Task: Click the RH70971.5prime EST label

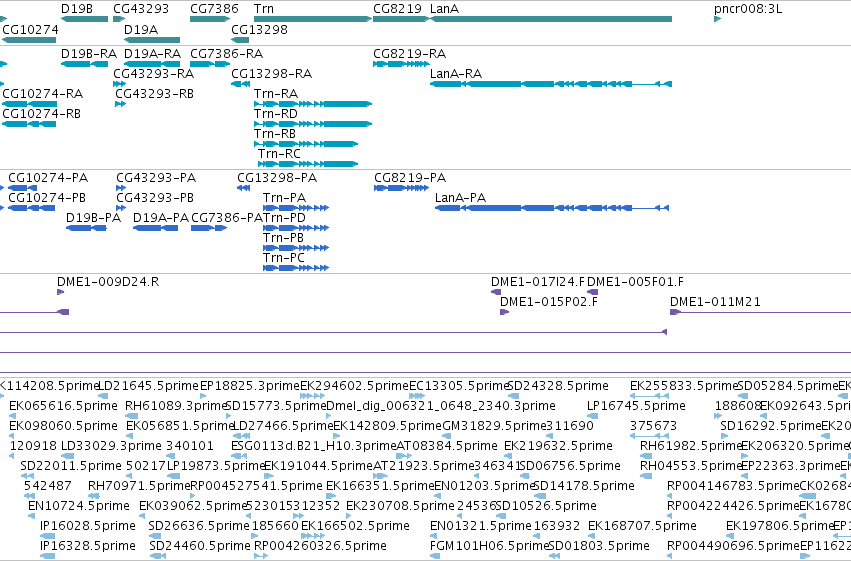Action: coord(139,486)
